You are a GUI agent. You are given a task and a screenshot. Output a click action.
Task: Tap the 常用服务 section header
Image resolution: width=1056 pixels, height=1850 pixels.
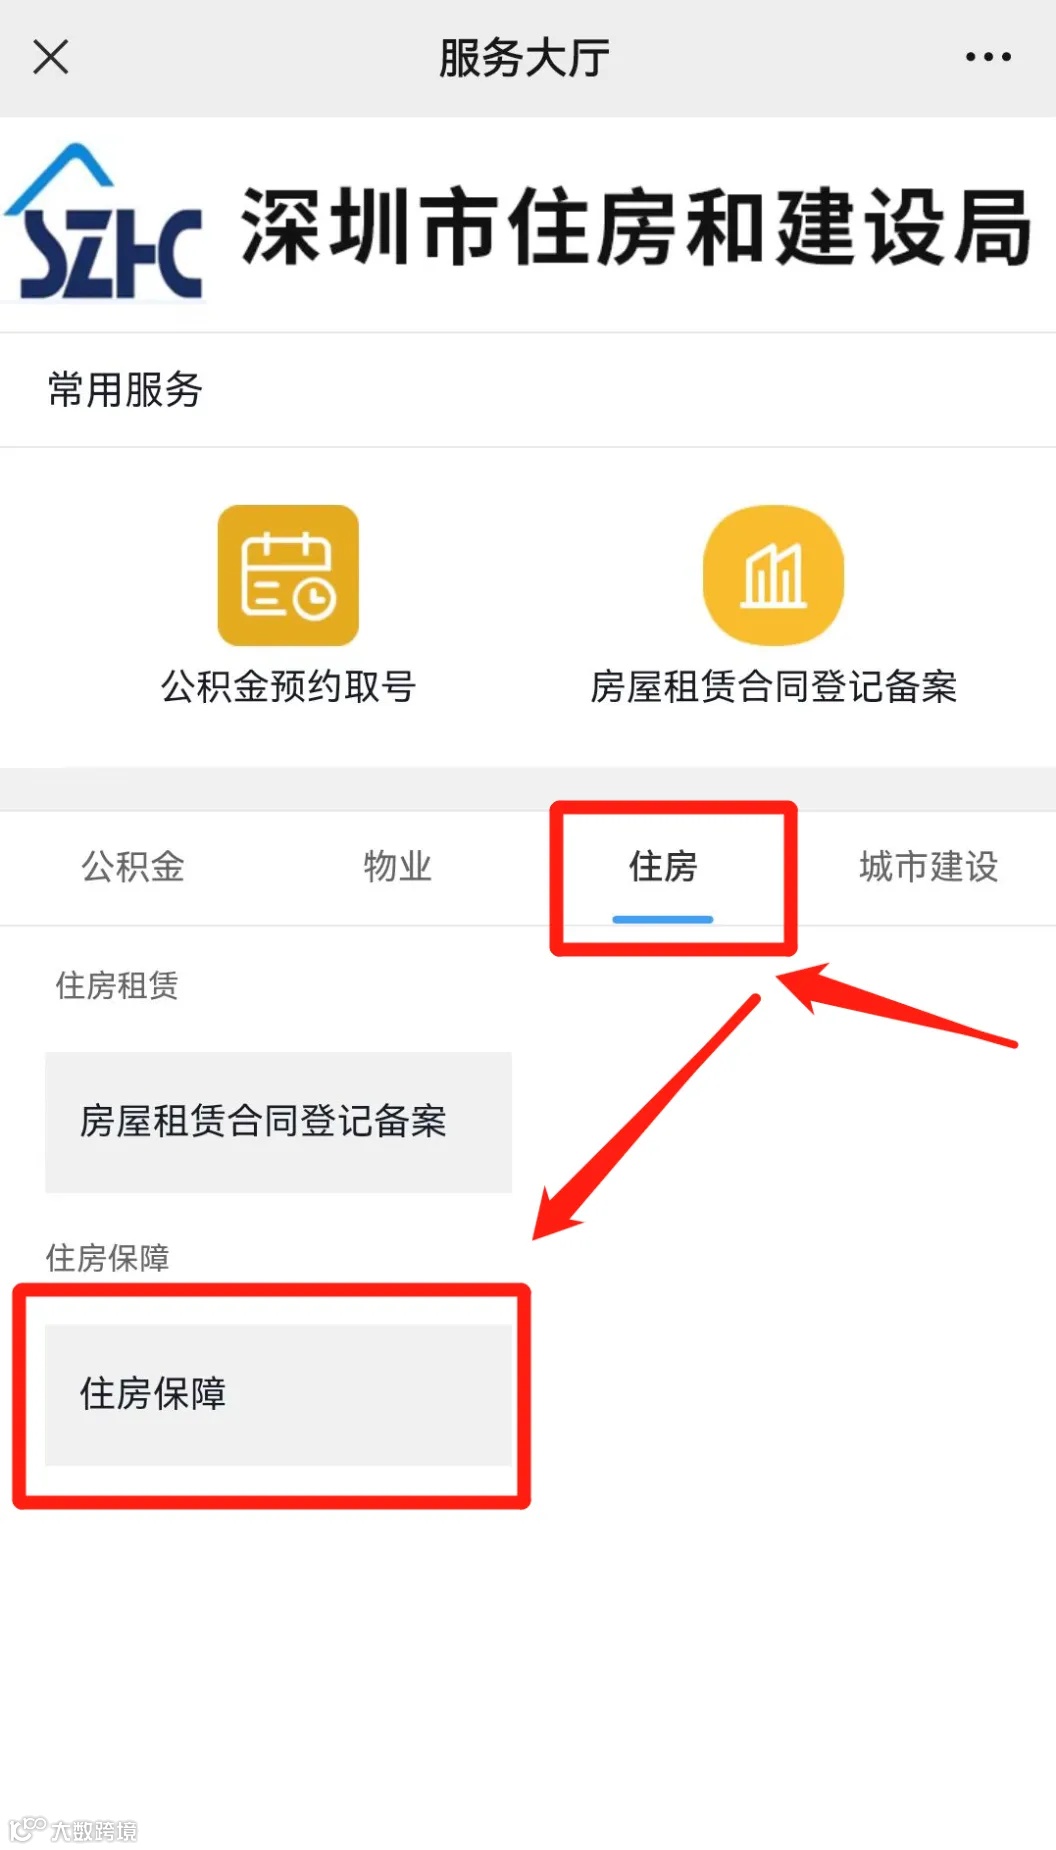point(125,389)
